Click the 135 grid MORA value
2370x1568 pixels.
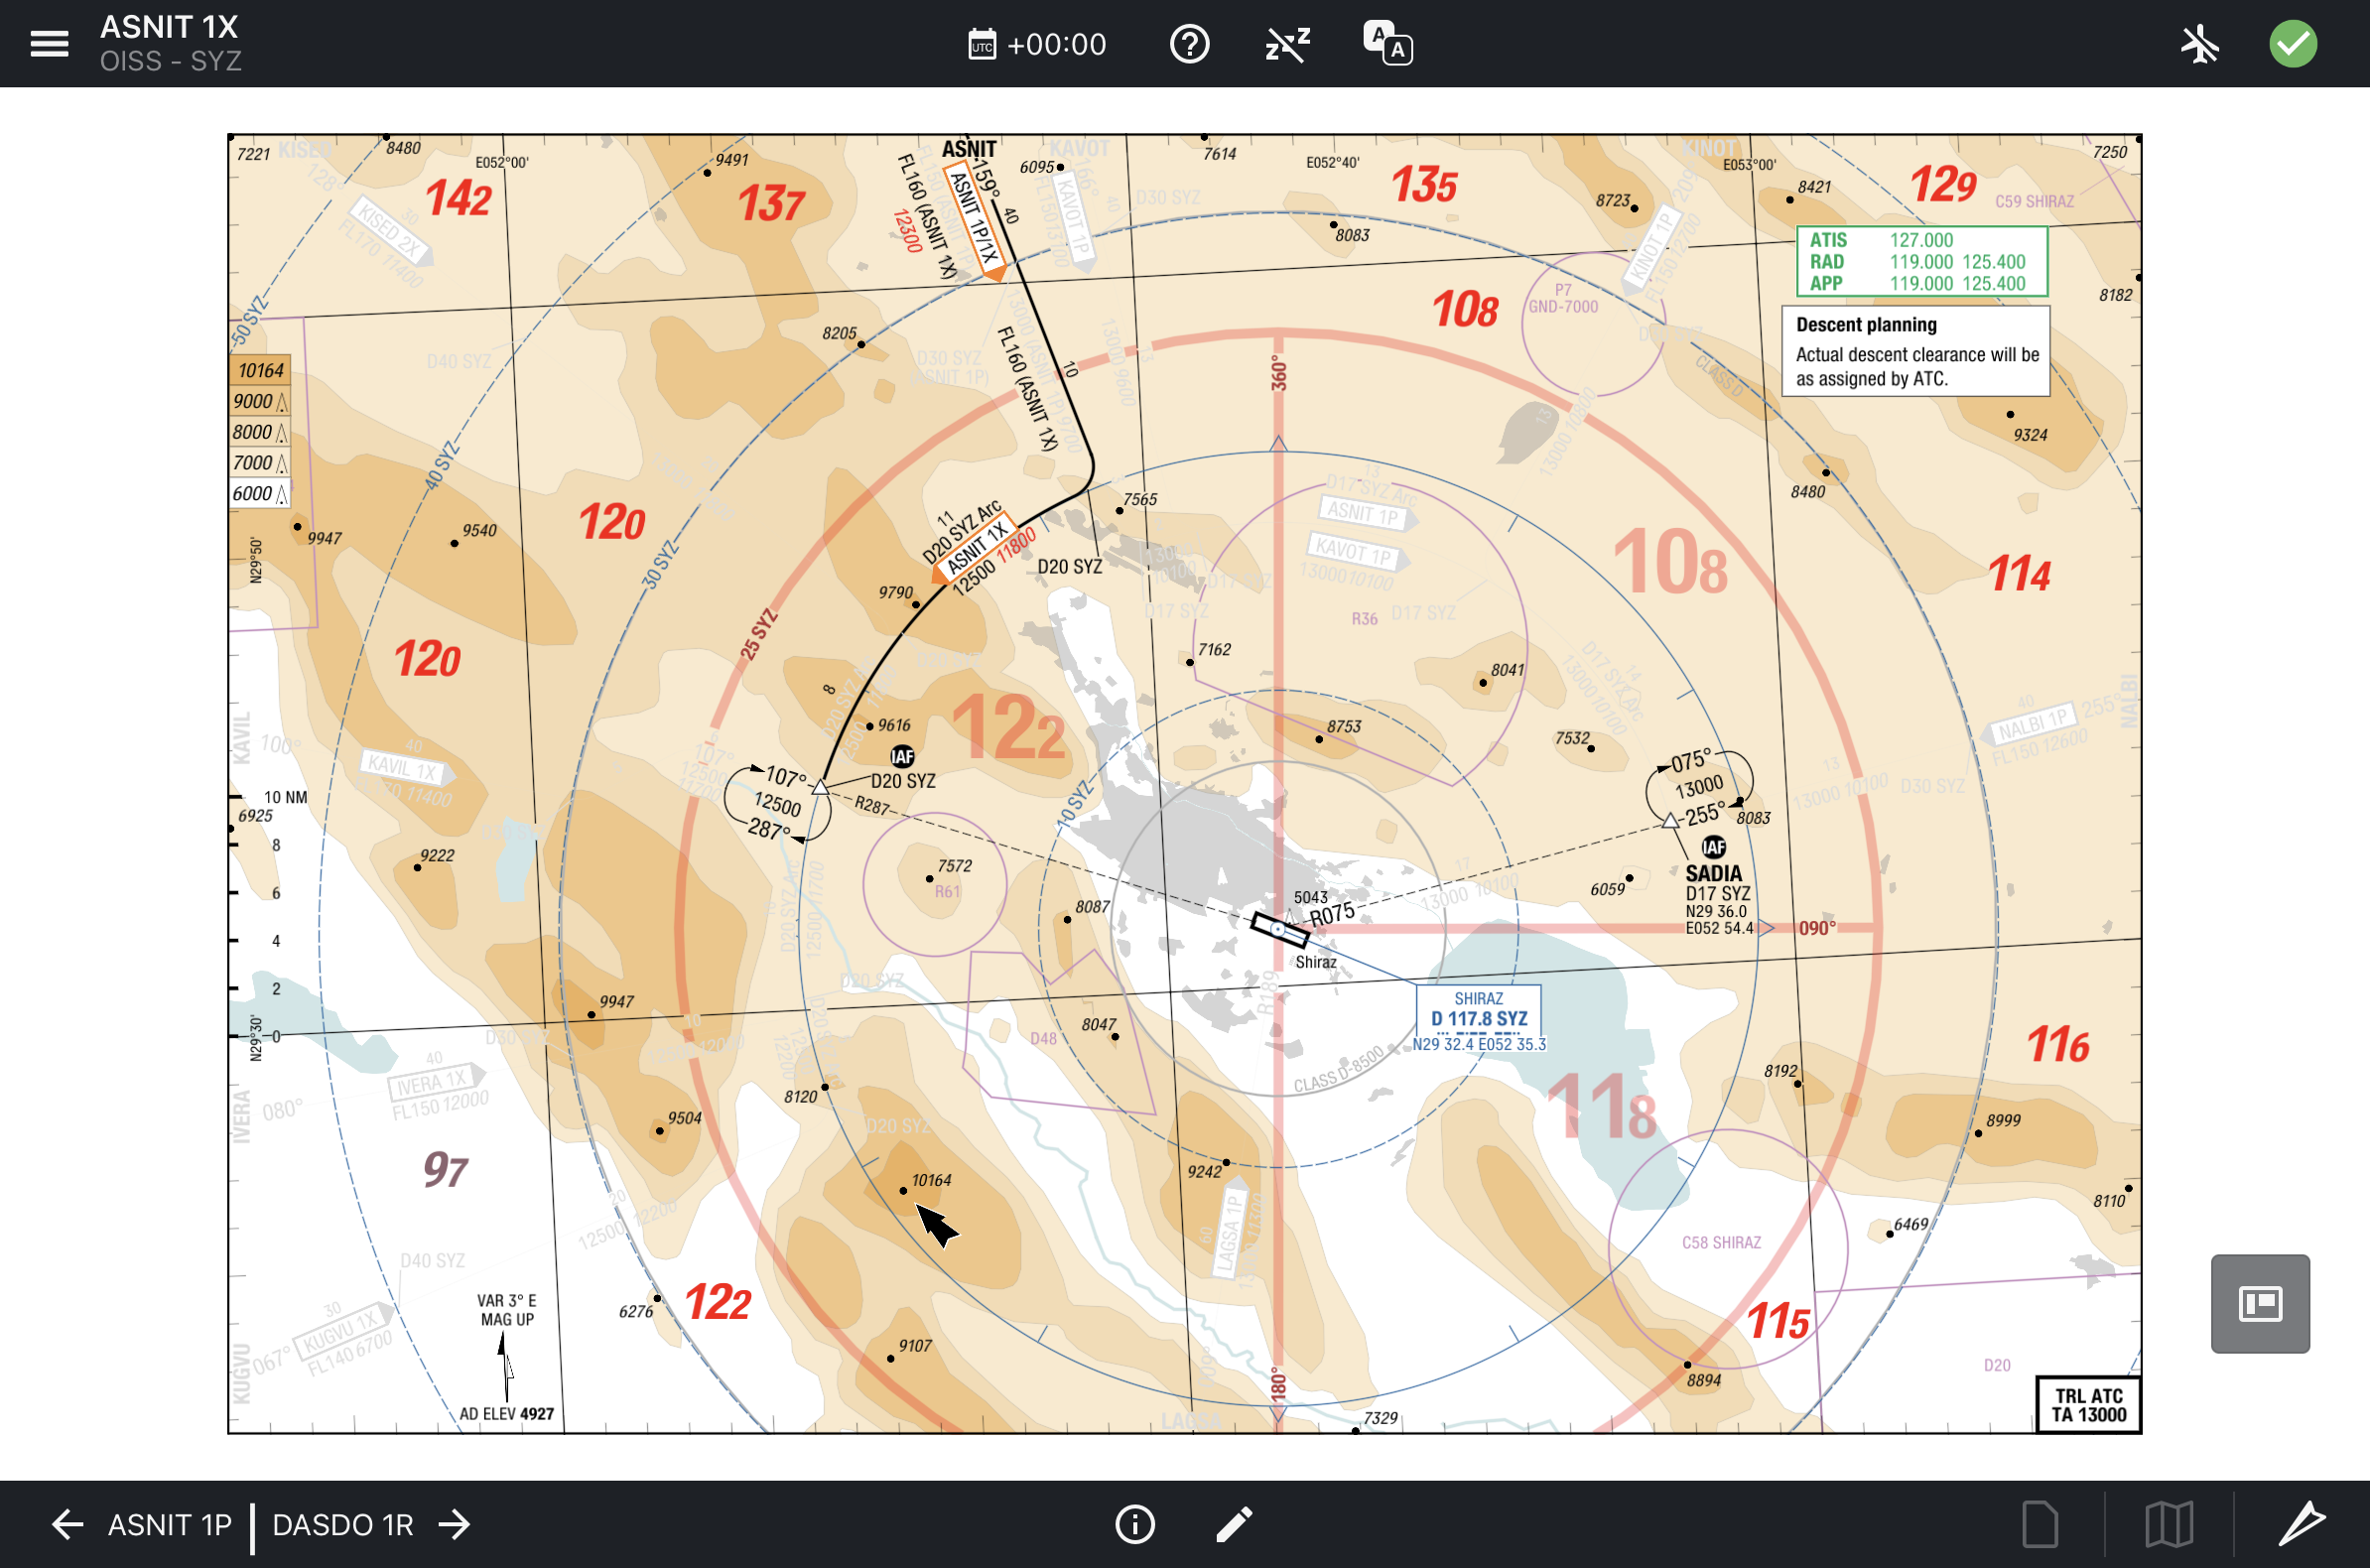(x=1425, y=185)
